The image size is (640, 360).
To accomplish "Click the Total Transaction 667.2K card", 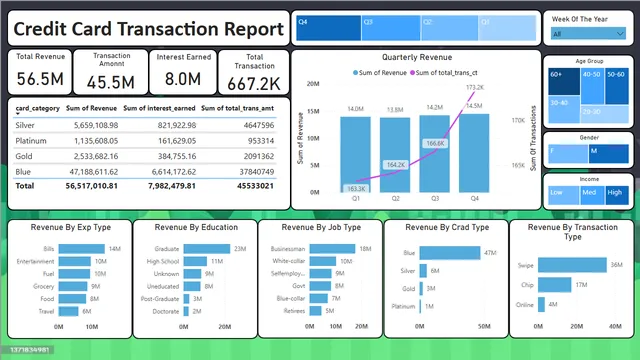I will click(x=254, y=72).
